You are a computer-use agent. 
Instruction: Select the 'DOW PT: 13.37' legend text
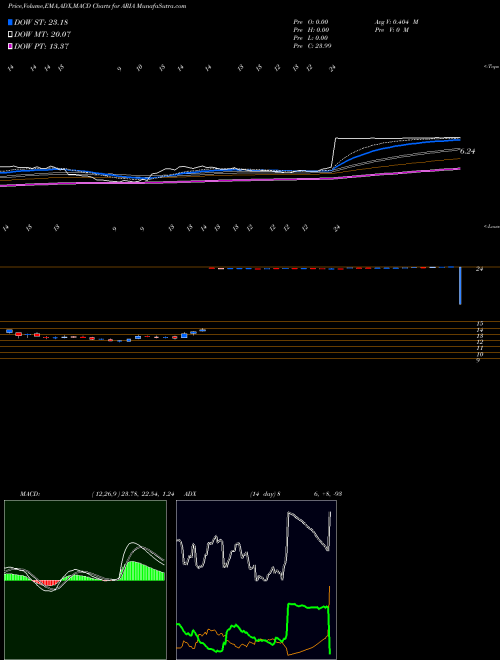41,46
